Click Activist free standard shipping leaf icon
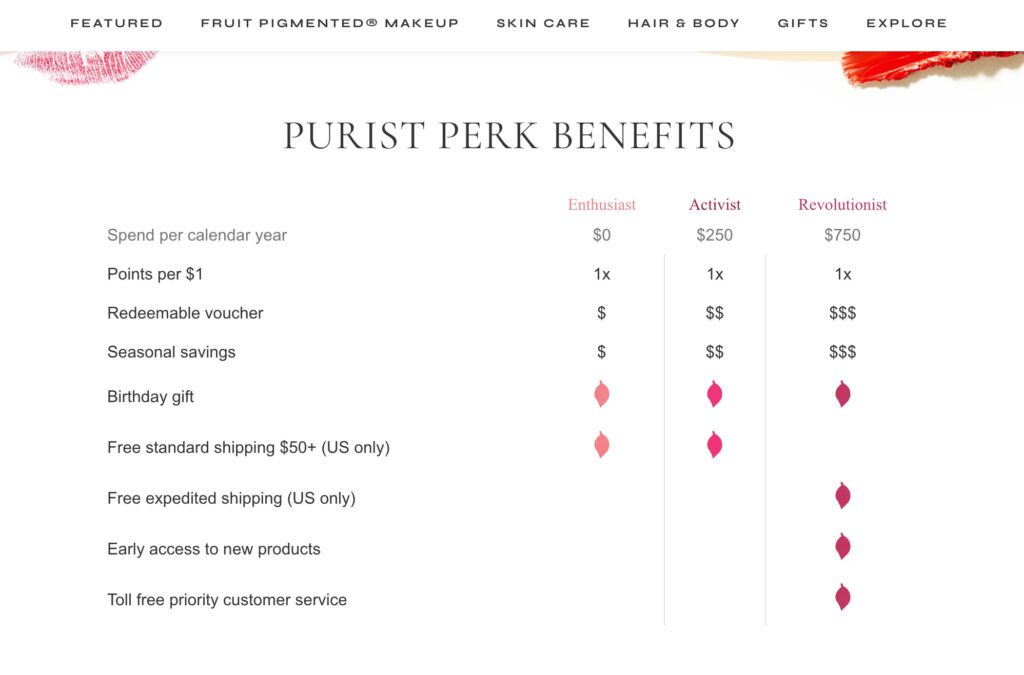Viewport: 1024px width, 675px height. [x=714, y=445]
